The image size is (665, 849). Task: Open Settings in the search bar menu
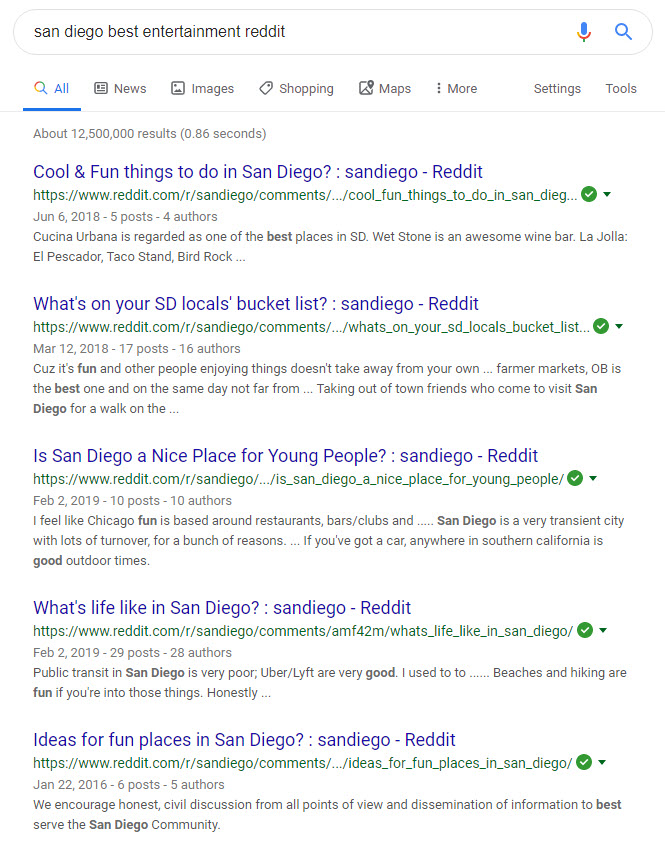coord(557,88)
